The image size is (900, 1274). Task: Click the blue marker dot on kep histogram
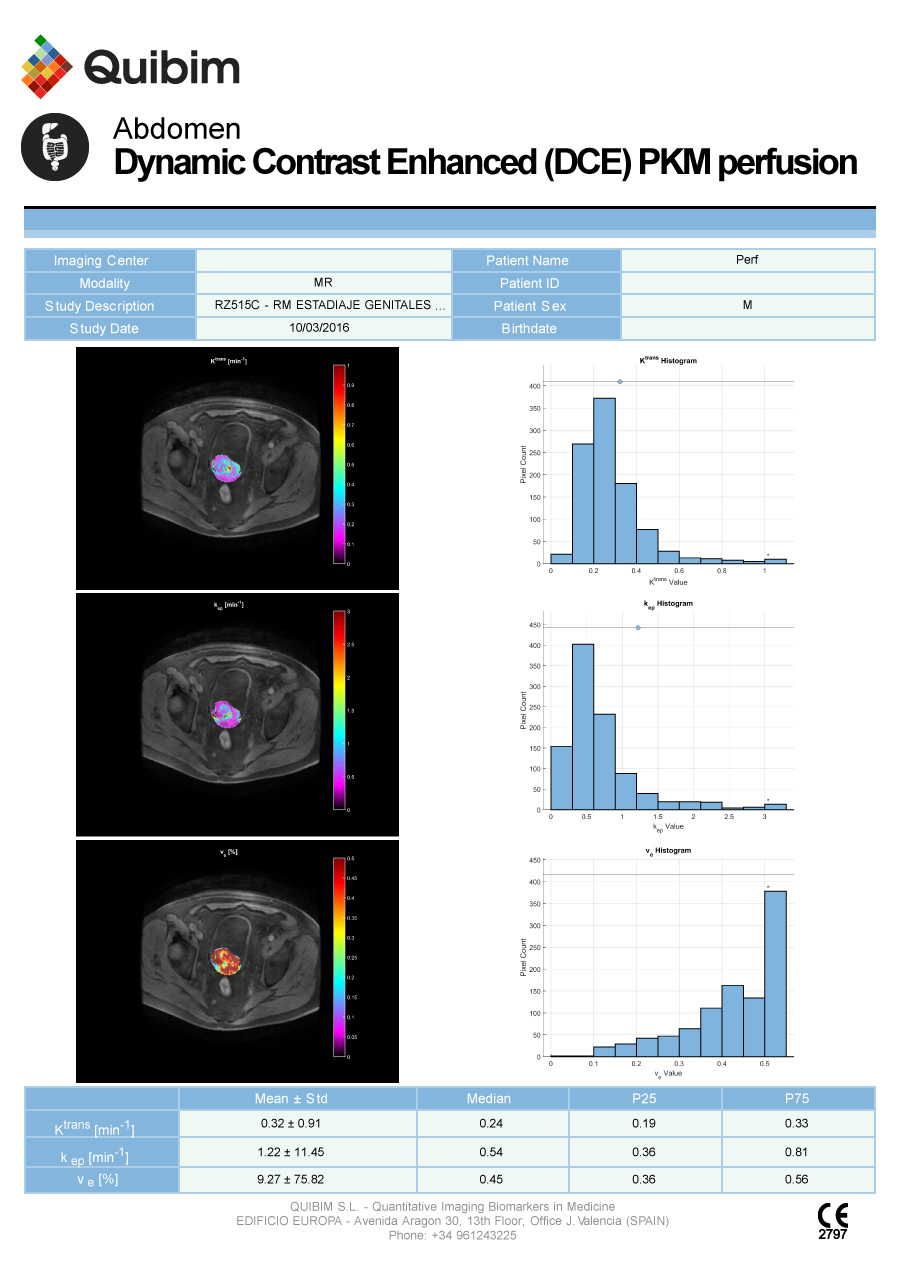(638, 628)
